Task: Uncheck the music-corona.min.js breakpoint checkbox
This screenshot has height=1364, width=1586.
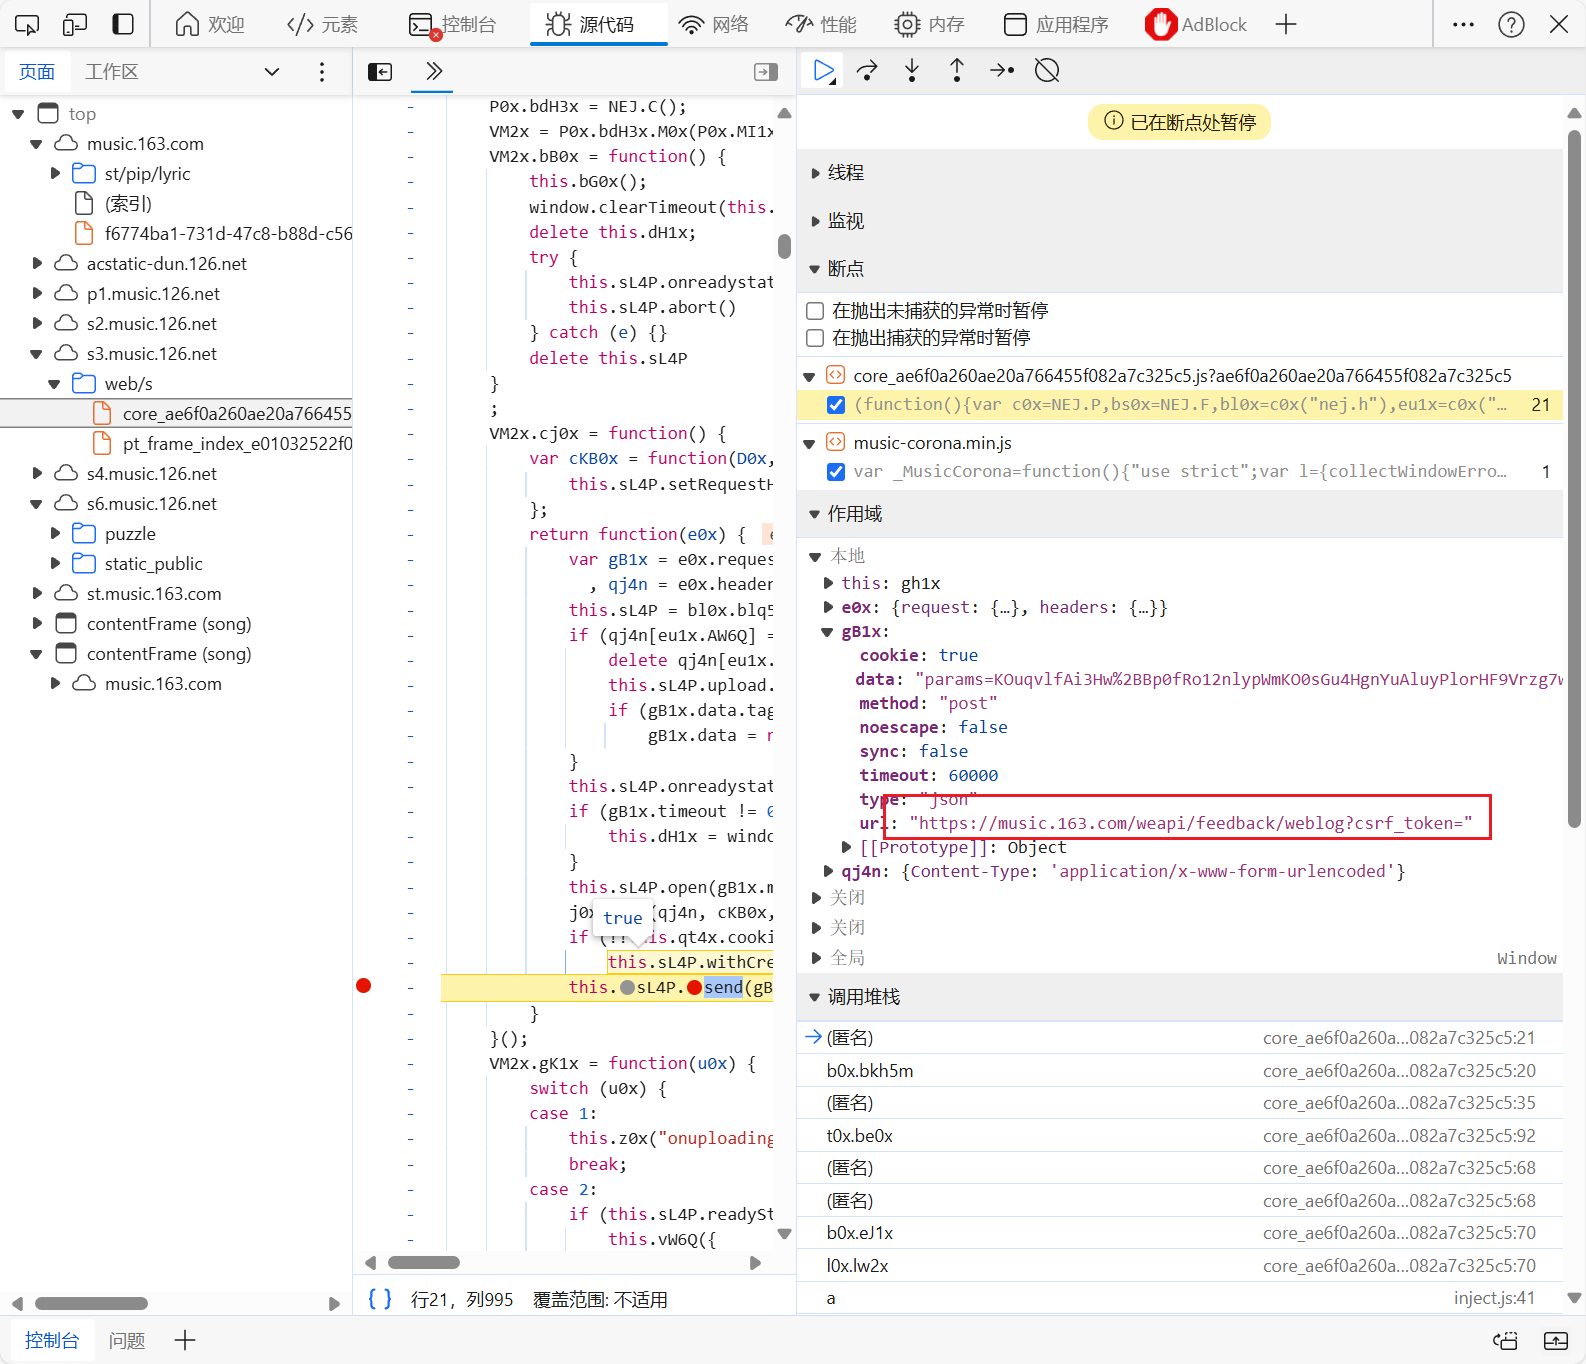Action: 836,472
